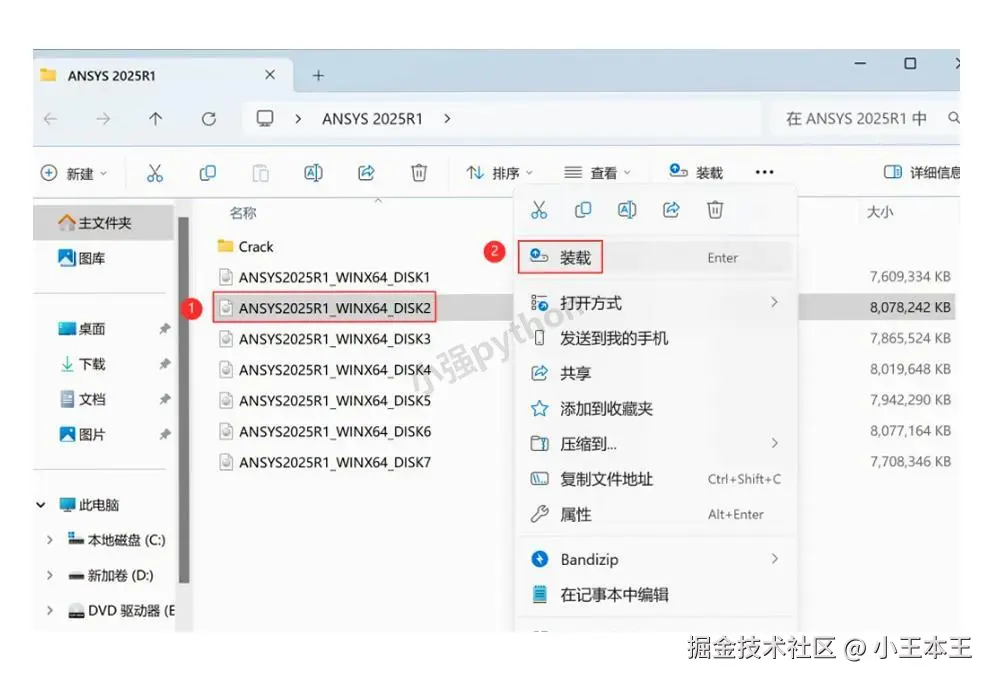Click the 装载 (Mount) toolbar button

[696, 172]
